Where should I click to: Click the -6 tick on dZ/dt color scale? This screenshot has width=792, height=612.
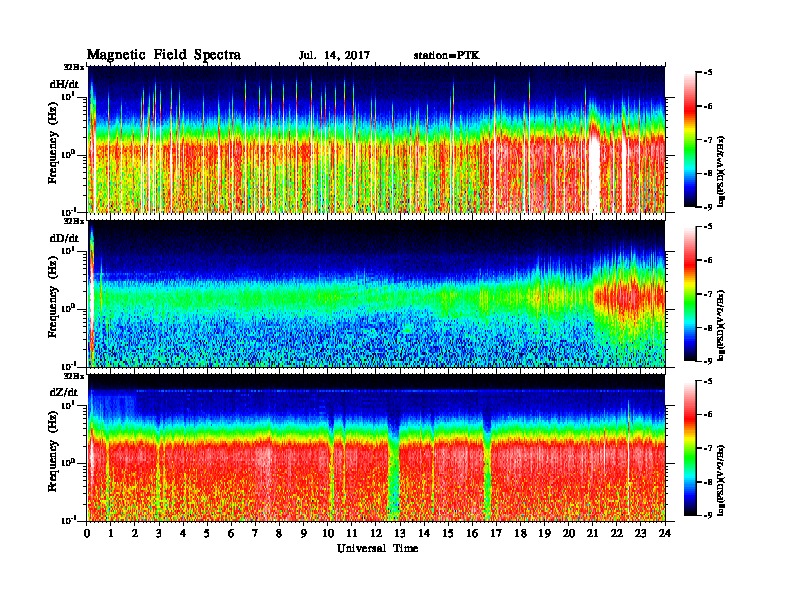(709, 415)
